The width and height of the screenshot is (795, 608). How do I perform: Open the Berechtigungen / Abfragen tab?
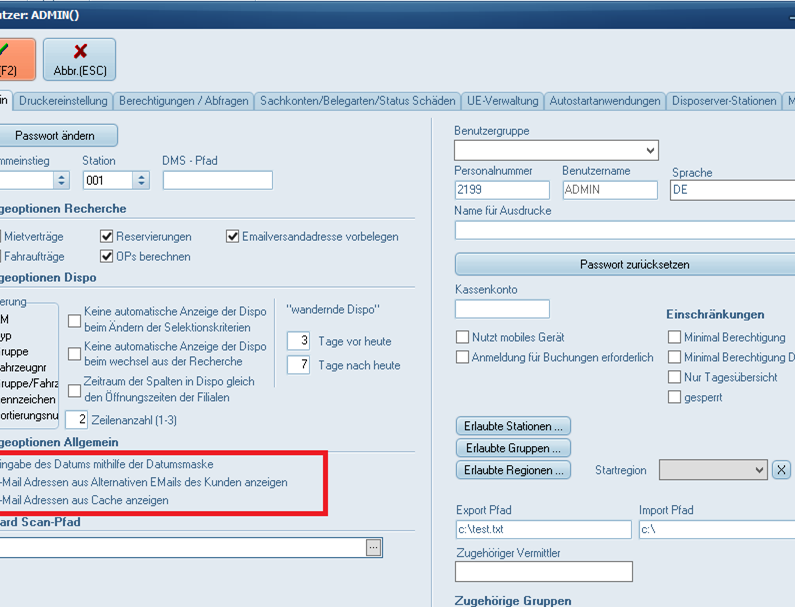pyautogui.click(x=183, y=101)
